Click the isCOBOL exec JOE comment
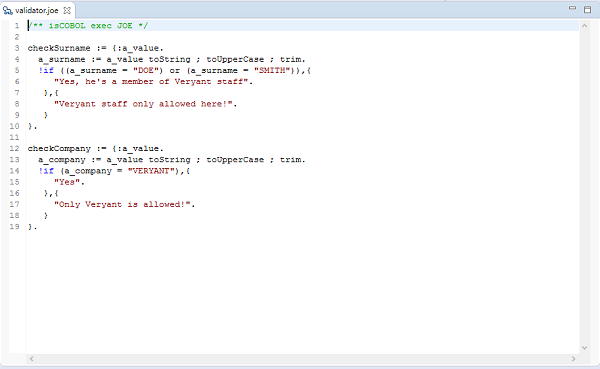600x369 pixels. pyautogui.click(x=88, y=26)
